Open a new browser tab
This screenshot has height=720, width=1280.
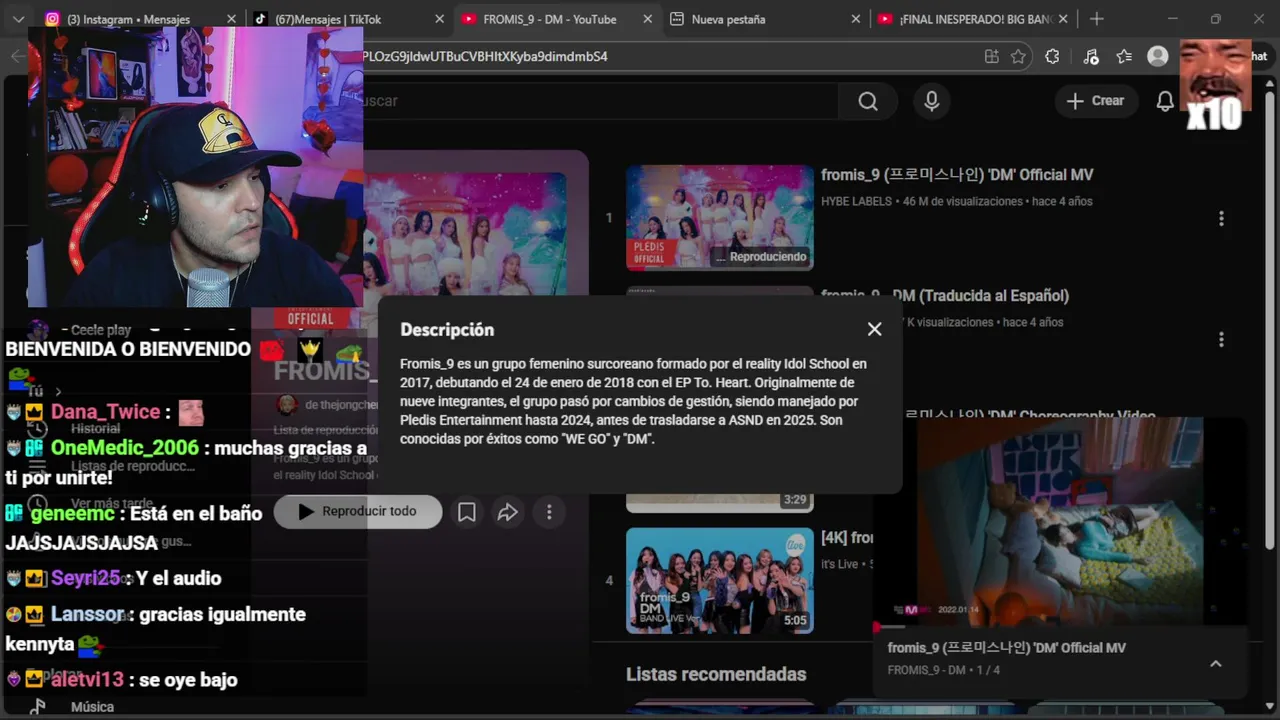pyautogui.click(x=1097, y=19)
